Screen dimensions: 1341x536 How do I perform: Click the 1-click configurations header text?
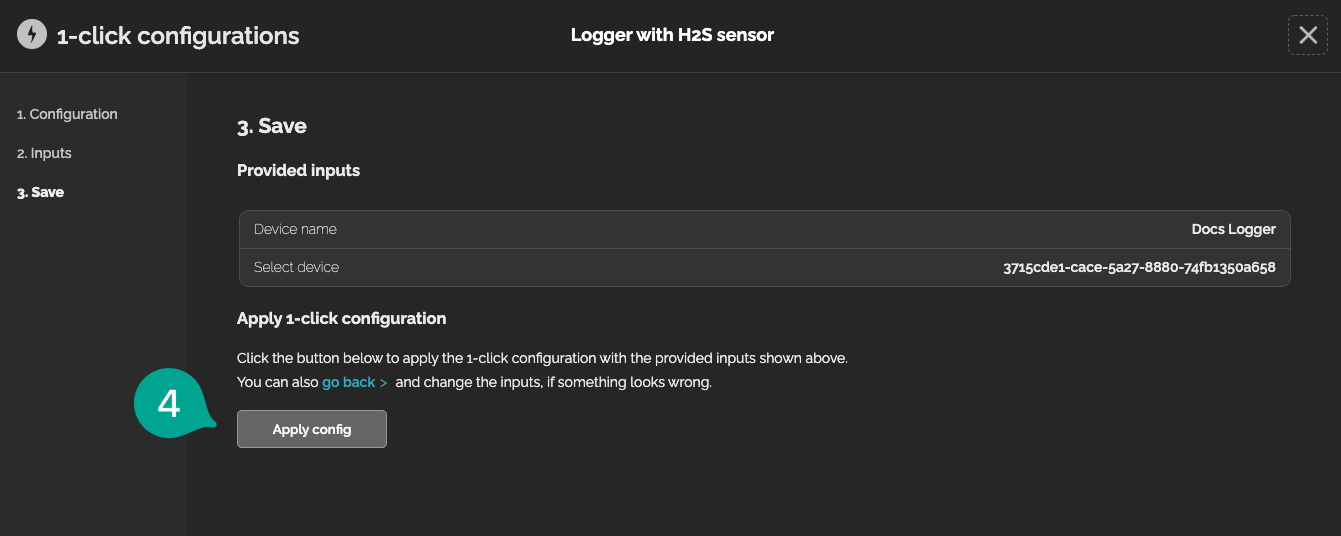(x=178, y=36)
